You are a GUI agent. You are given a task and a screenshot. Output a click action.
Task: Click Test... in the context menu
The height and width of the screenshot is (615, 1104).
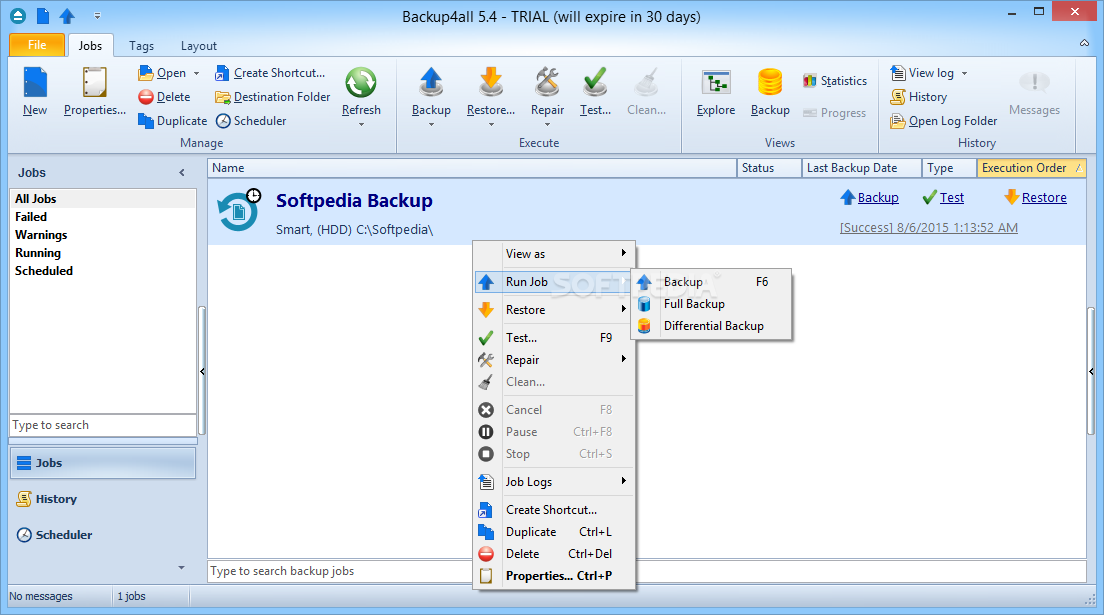(553, 338)
